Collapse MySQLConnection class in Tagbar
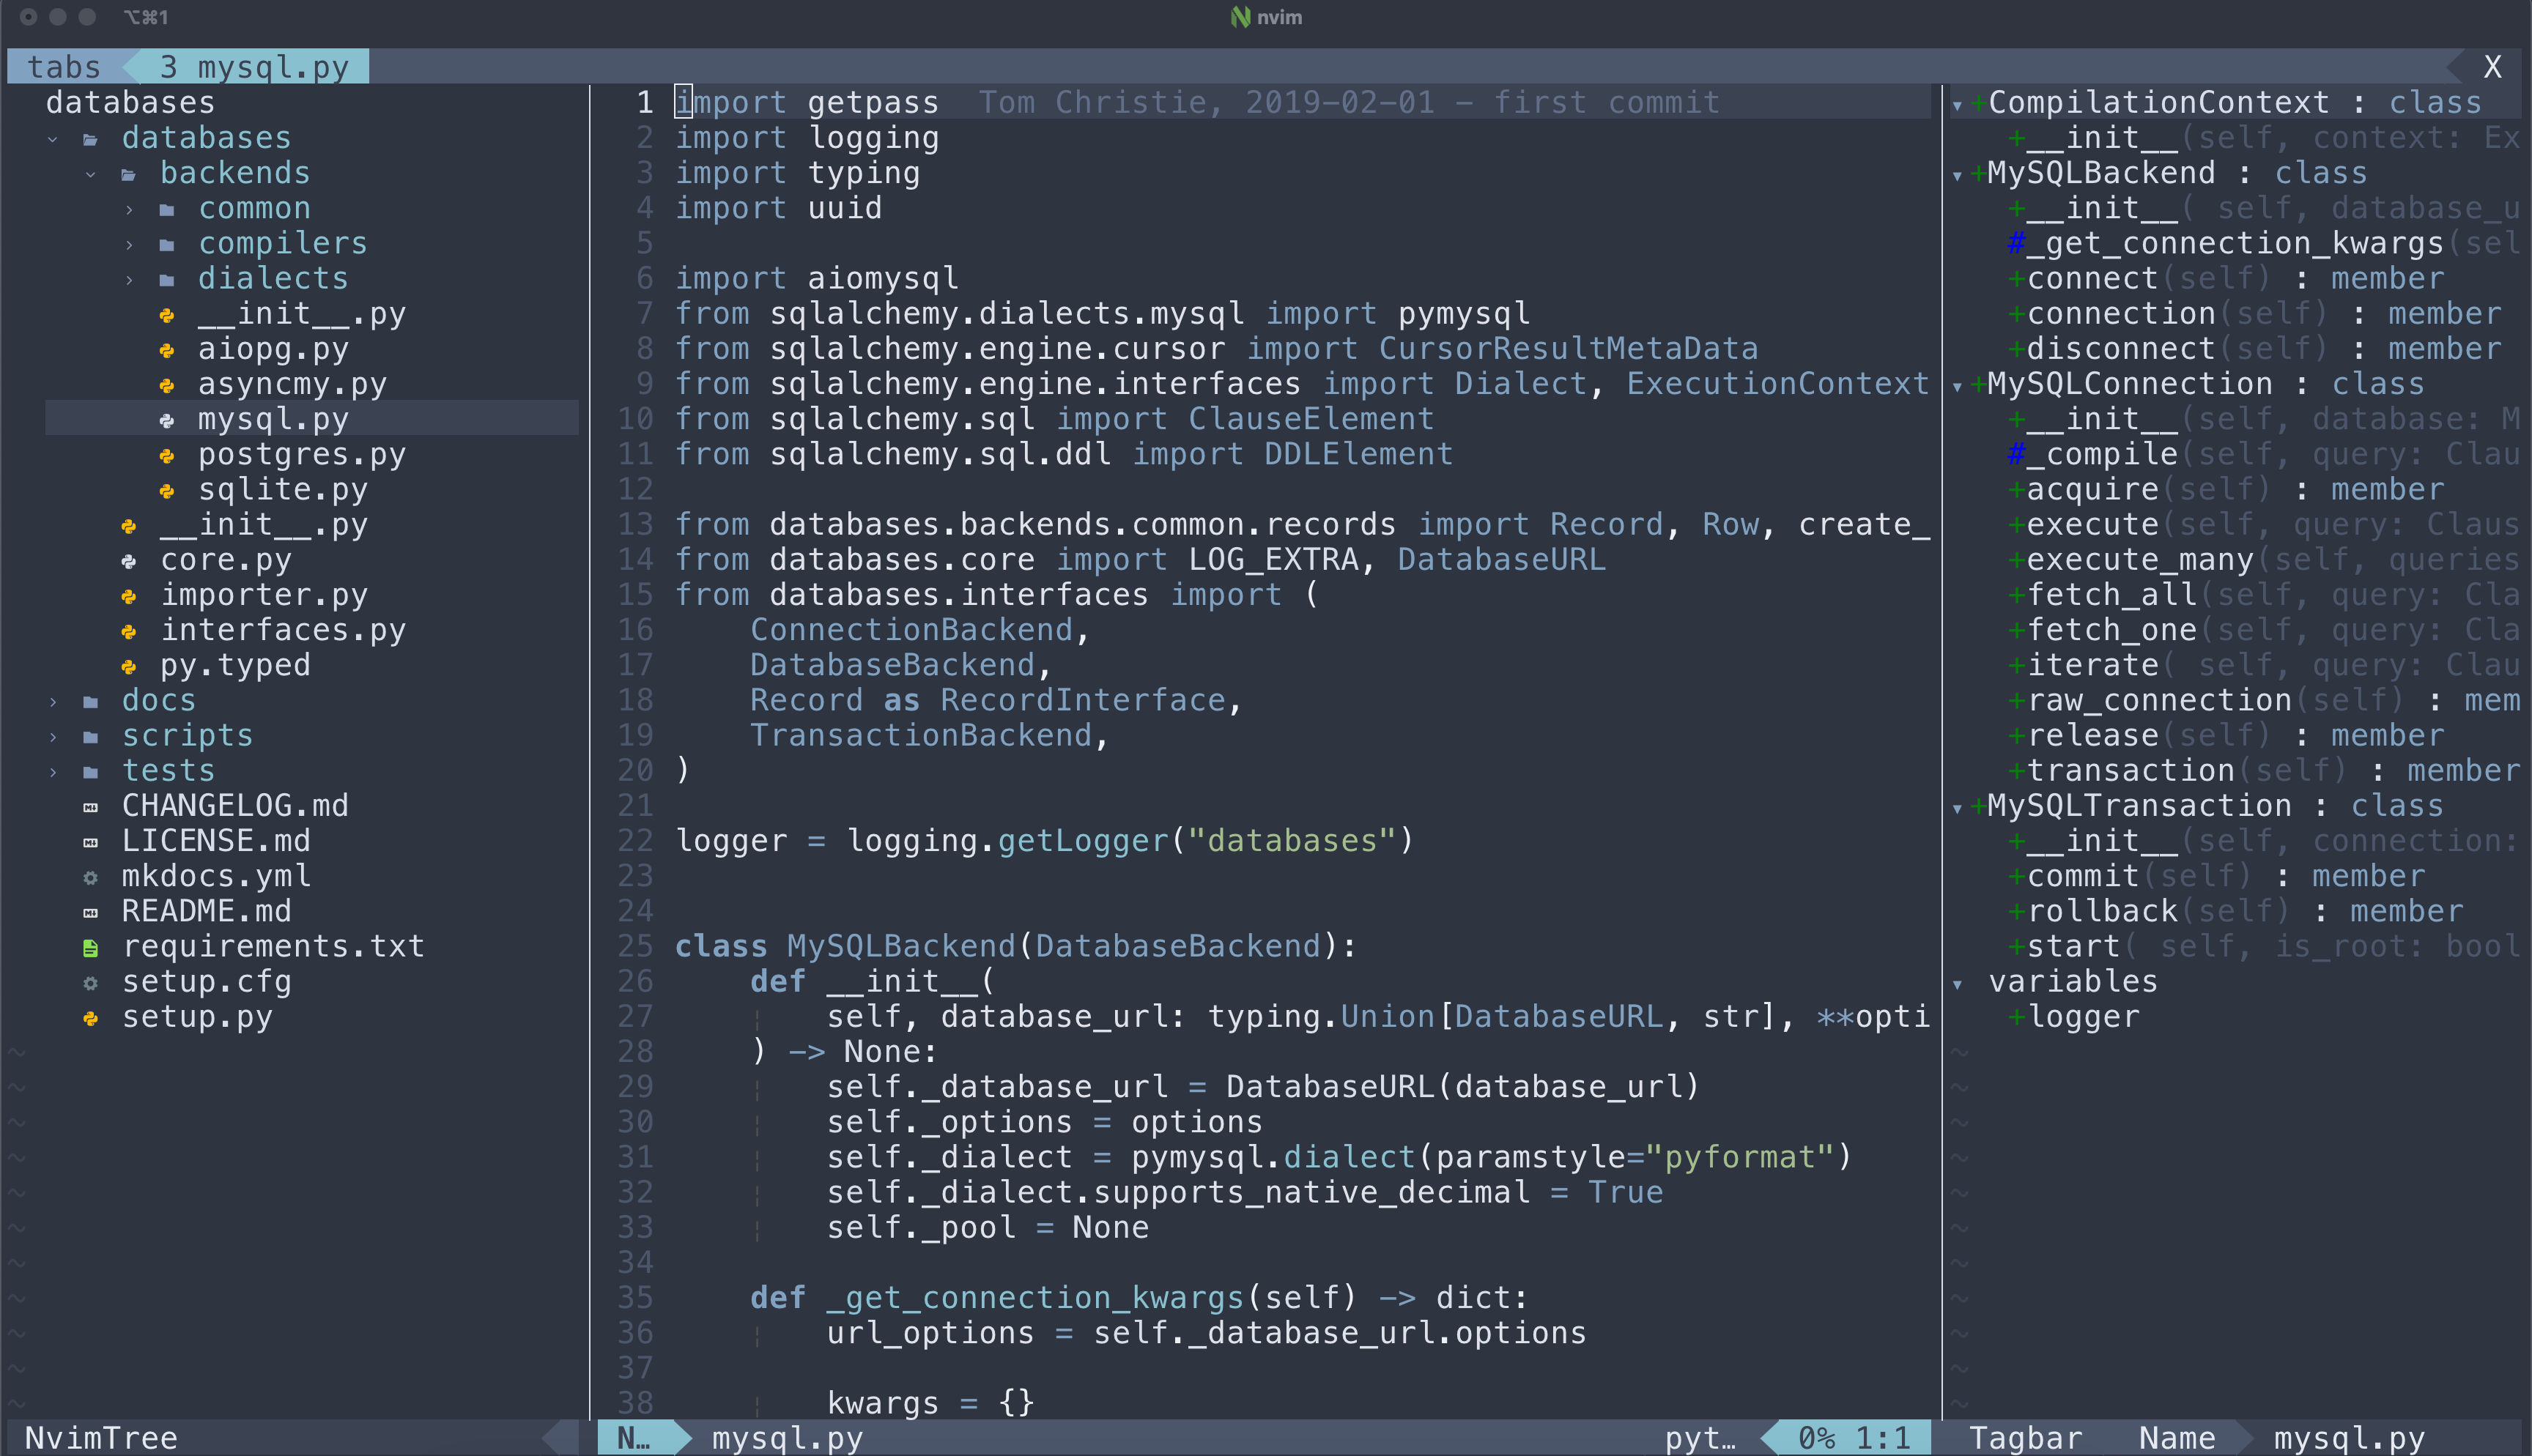The image size is (2532, 1456). point(1957,385)
